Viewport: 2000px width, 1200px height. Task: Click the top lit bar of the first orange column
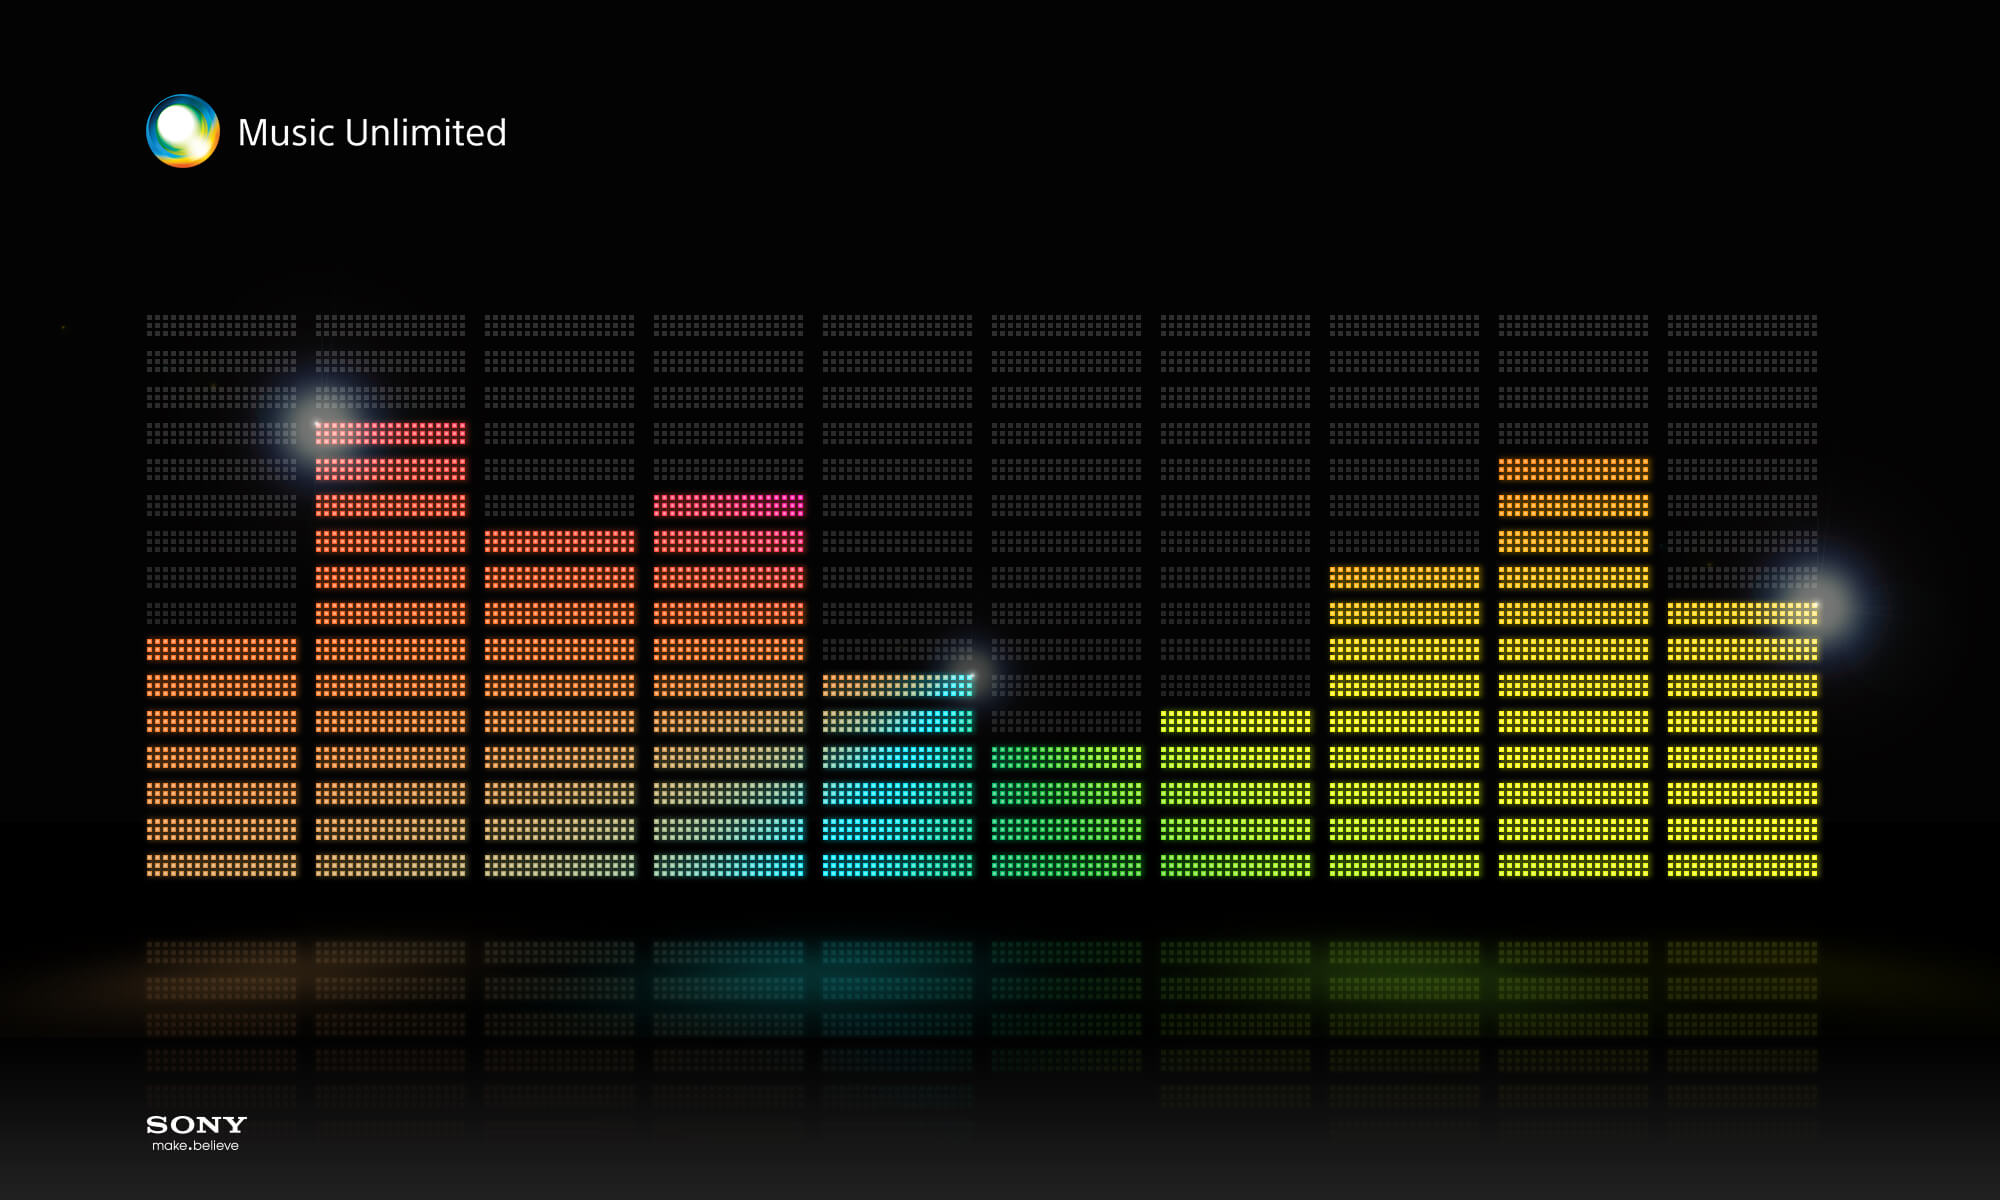coord(221,649)
